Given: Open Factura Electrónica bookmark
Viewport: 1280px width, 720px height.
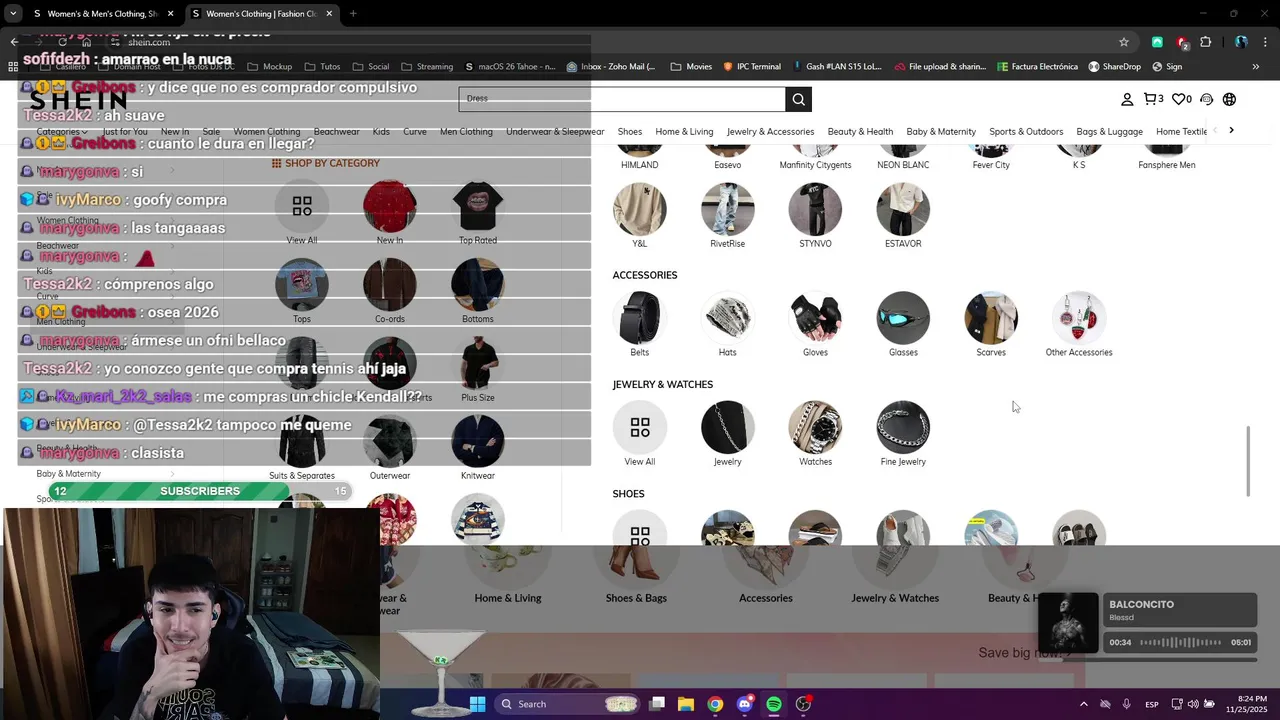Looking at the screenshot, I should pyautogui.click(x=1037, y=67).
